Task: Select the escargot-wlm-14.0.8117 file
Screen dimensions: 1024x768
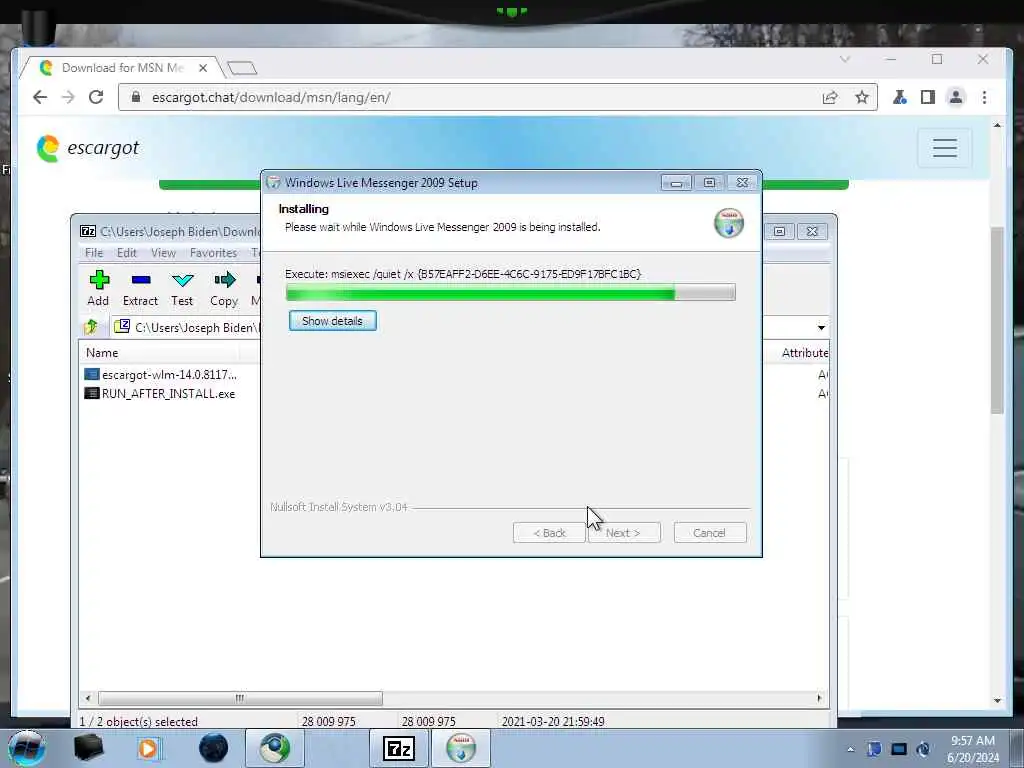Action: pos(161,375)
